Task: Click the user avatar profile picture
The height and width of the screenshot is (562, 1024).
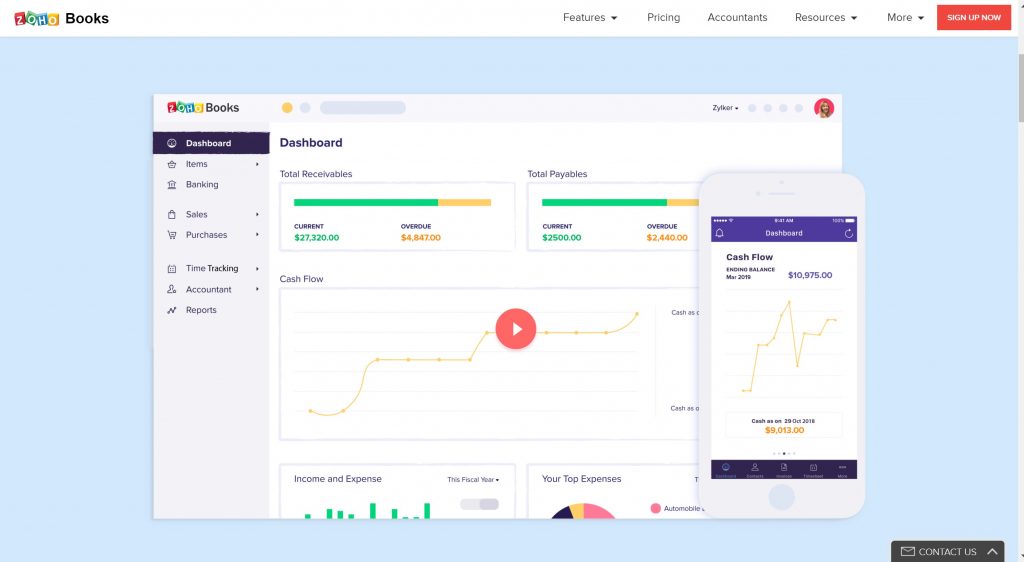Action: 824,108
